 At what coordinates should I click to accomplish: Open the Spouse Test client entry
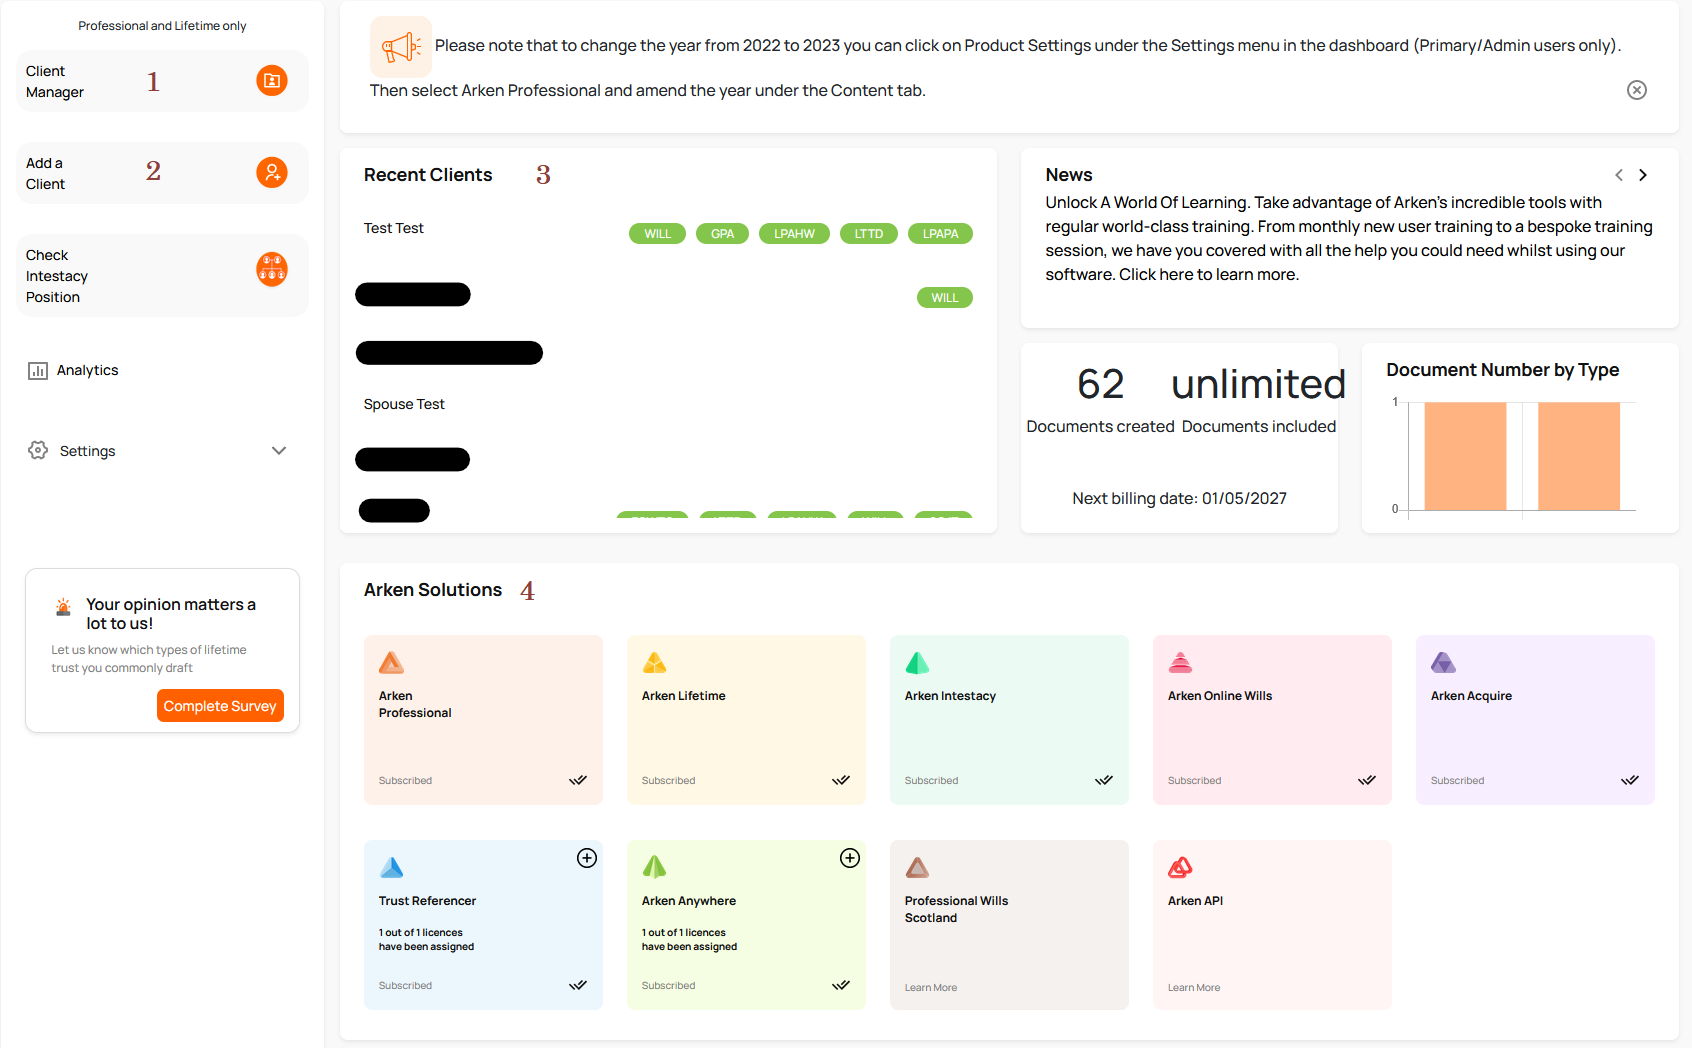tap(404, 404)
